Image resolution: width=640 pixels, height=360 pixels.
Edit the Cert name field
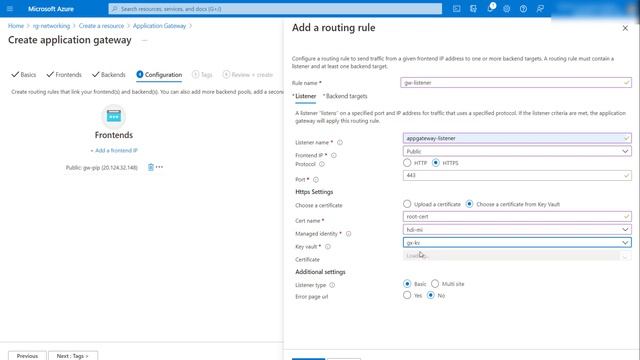point(517,217)
